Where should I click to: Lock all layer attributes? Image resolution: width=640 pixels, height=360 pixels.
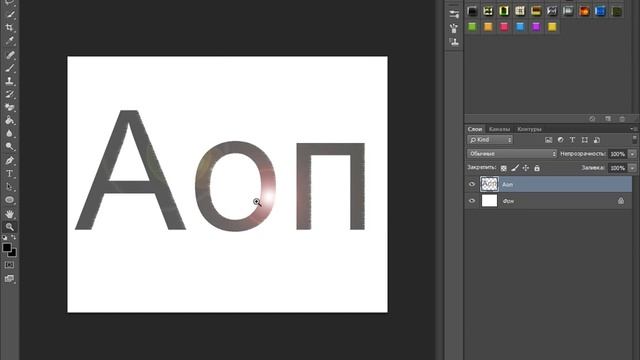pos(537,168)
